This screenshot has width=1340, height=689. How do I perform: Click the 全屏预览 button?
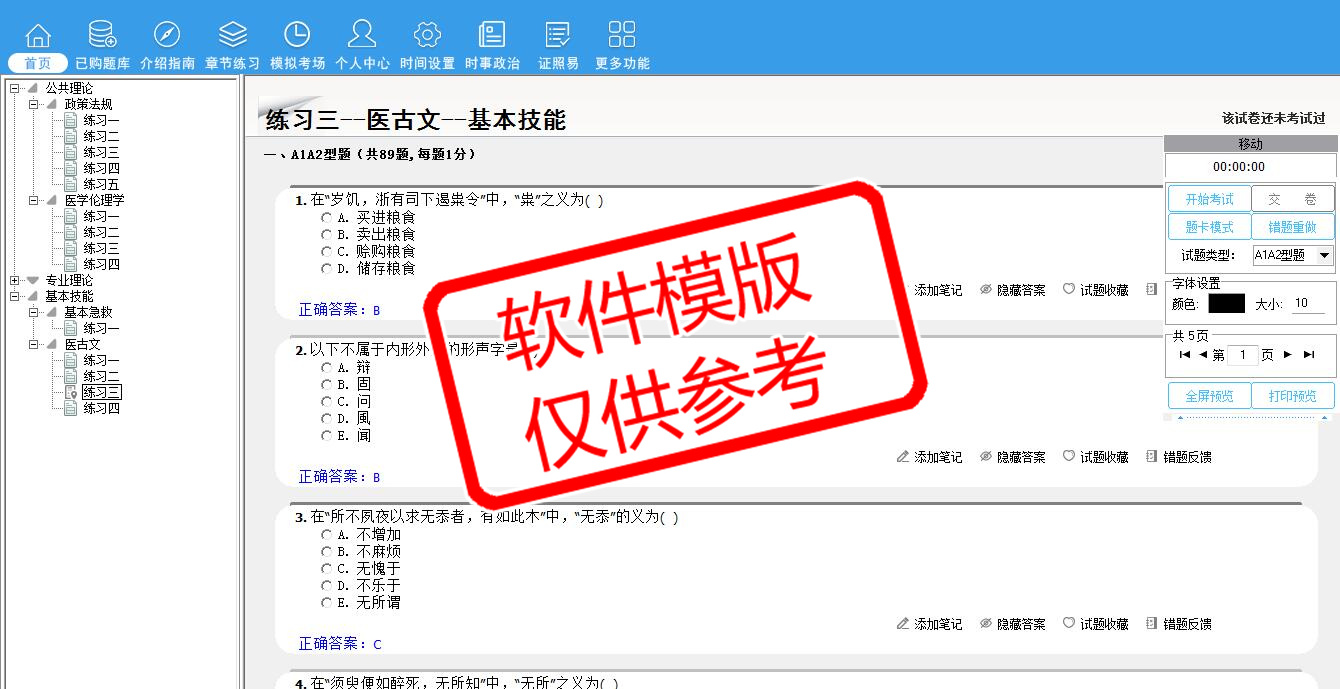coord(1209,396)
